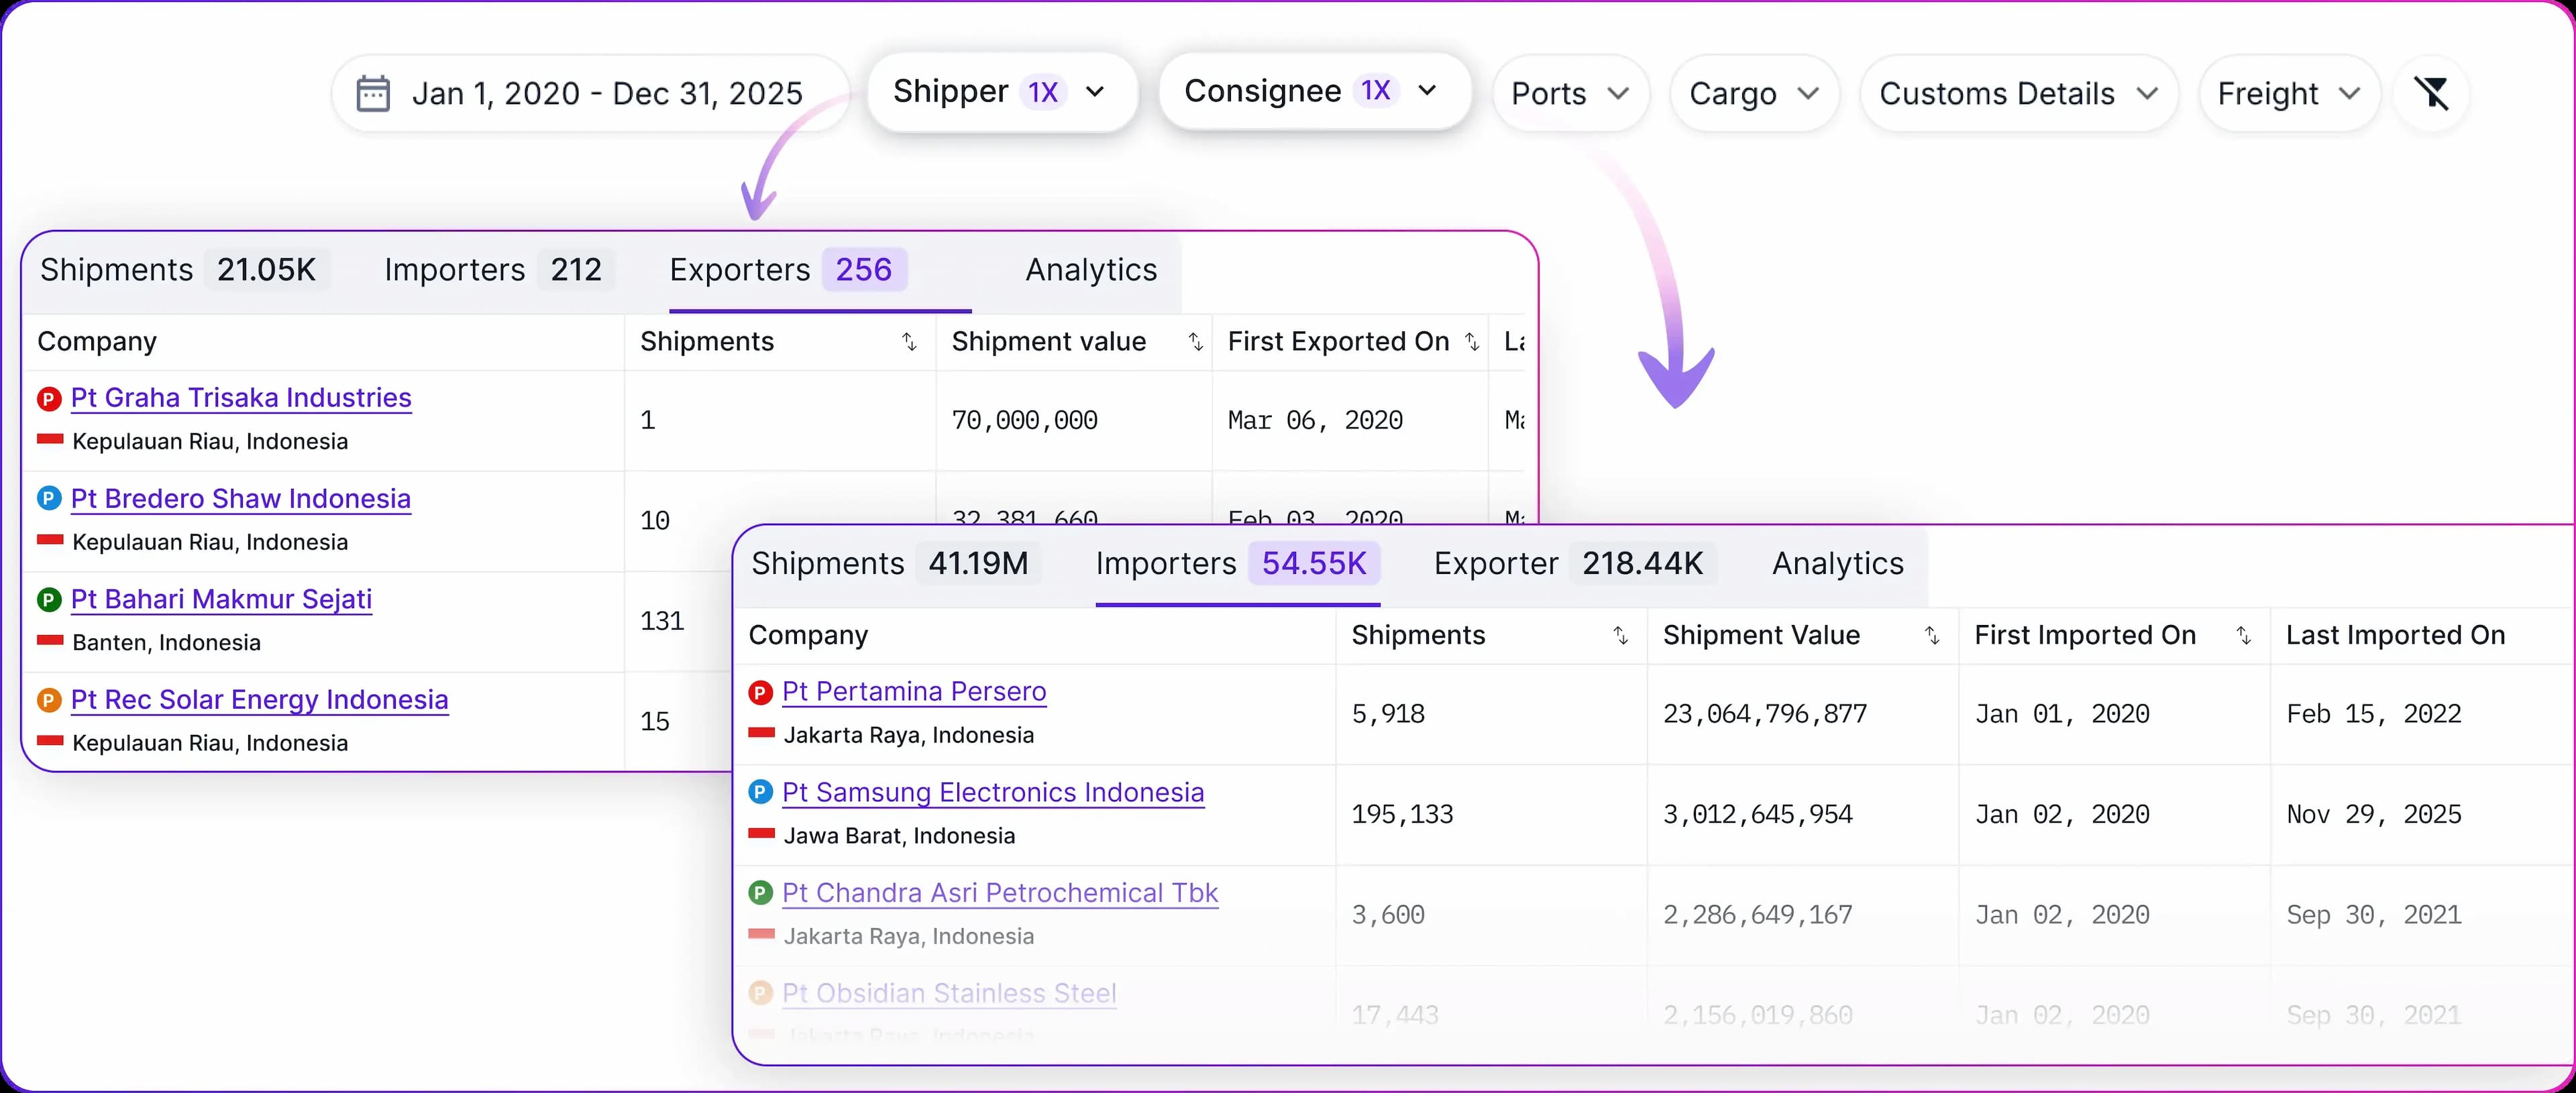
Task: Open Pt Graha Trisaka Industries link
Action: [x=241, y=398]
